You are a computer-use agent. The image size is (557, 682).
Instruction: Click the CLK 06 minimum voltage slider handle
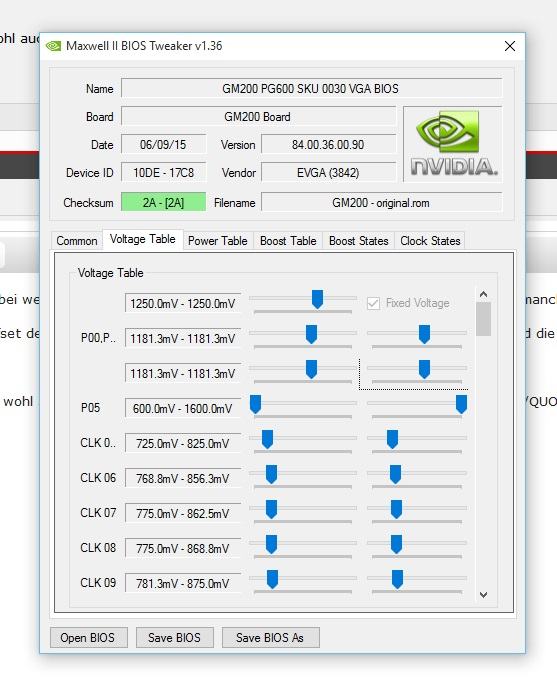(271, 475)
